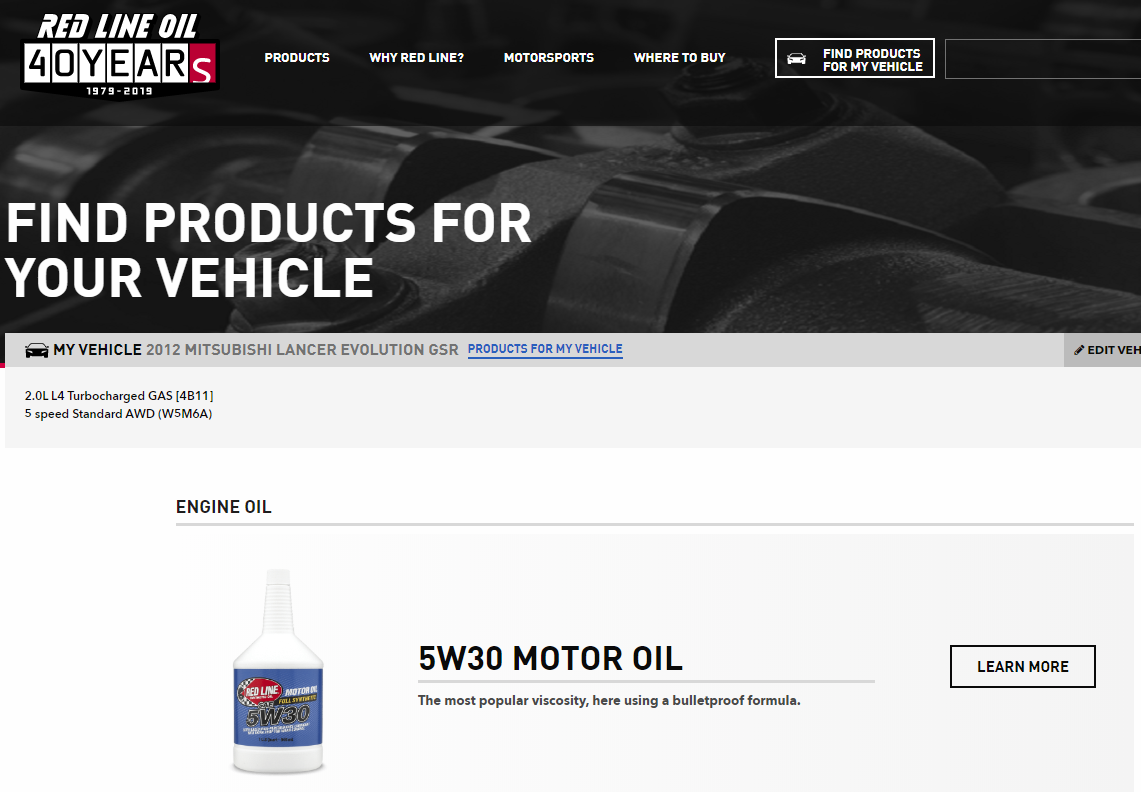Click the Engine Oil section heading
This screenshot has height=792, width=1141.
(x=223, y=507)
